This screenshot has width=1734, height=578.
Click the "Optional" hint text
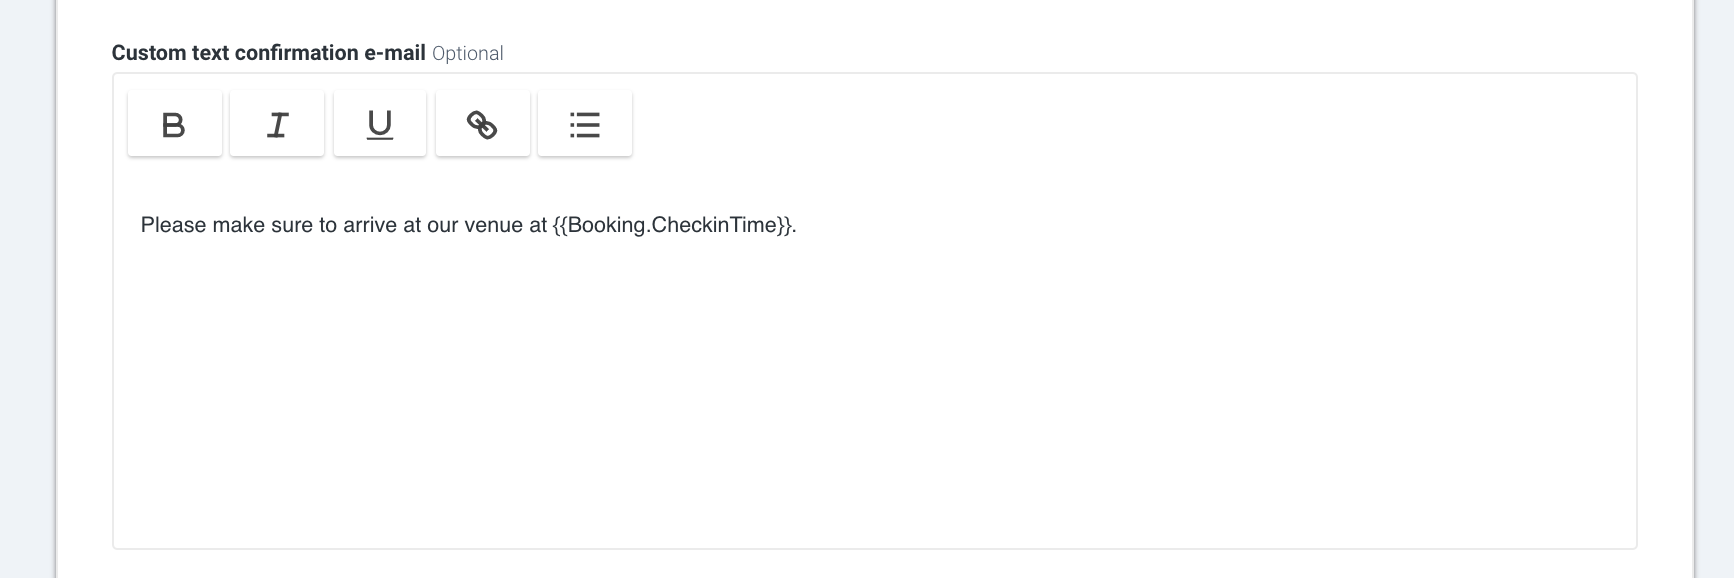467,54
